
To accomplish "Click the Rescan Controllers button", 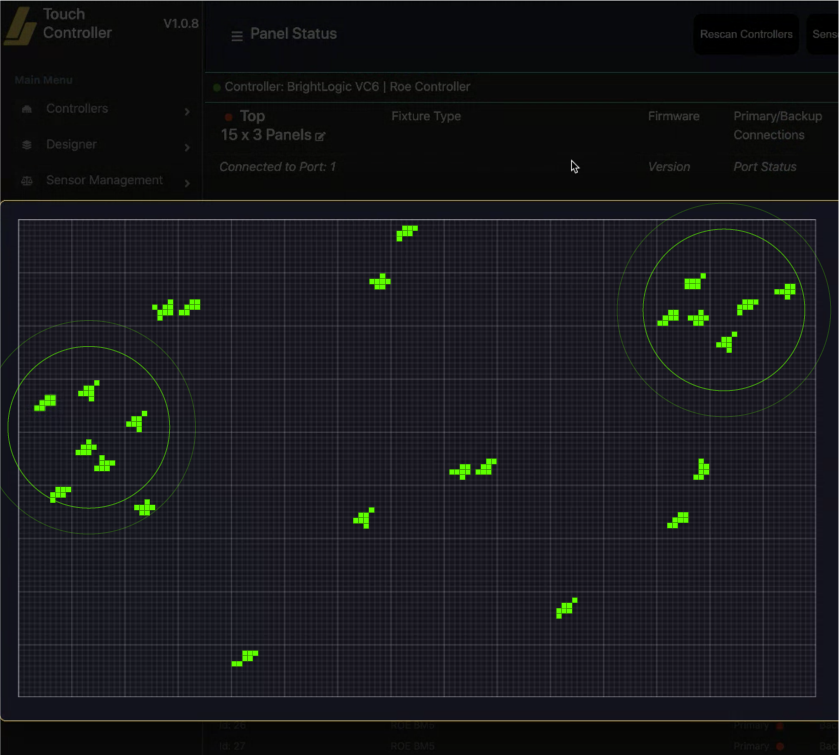I will coord(745,33).
